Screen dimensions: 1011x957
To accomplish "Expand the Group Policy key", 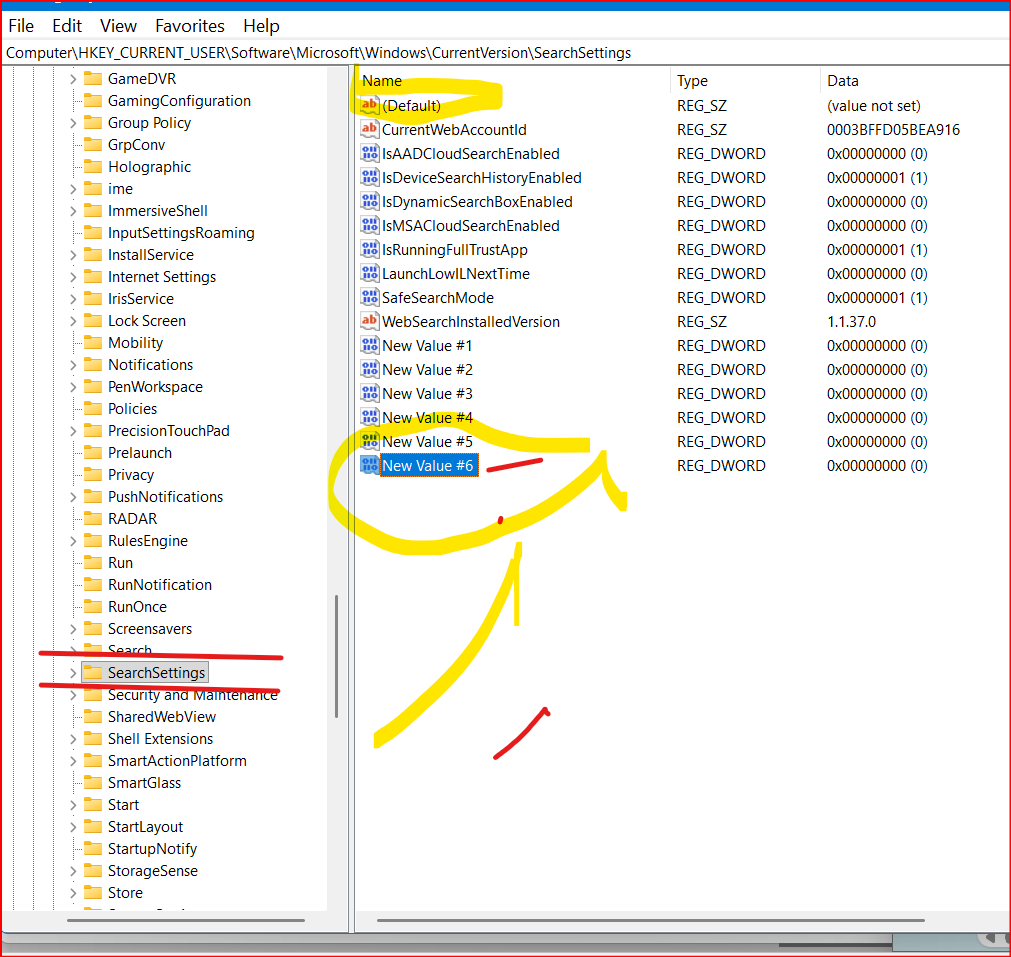I will (73, 123).
